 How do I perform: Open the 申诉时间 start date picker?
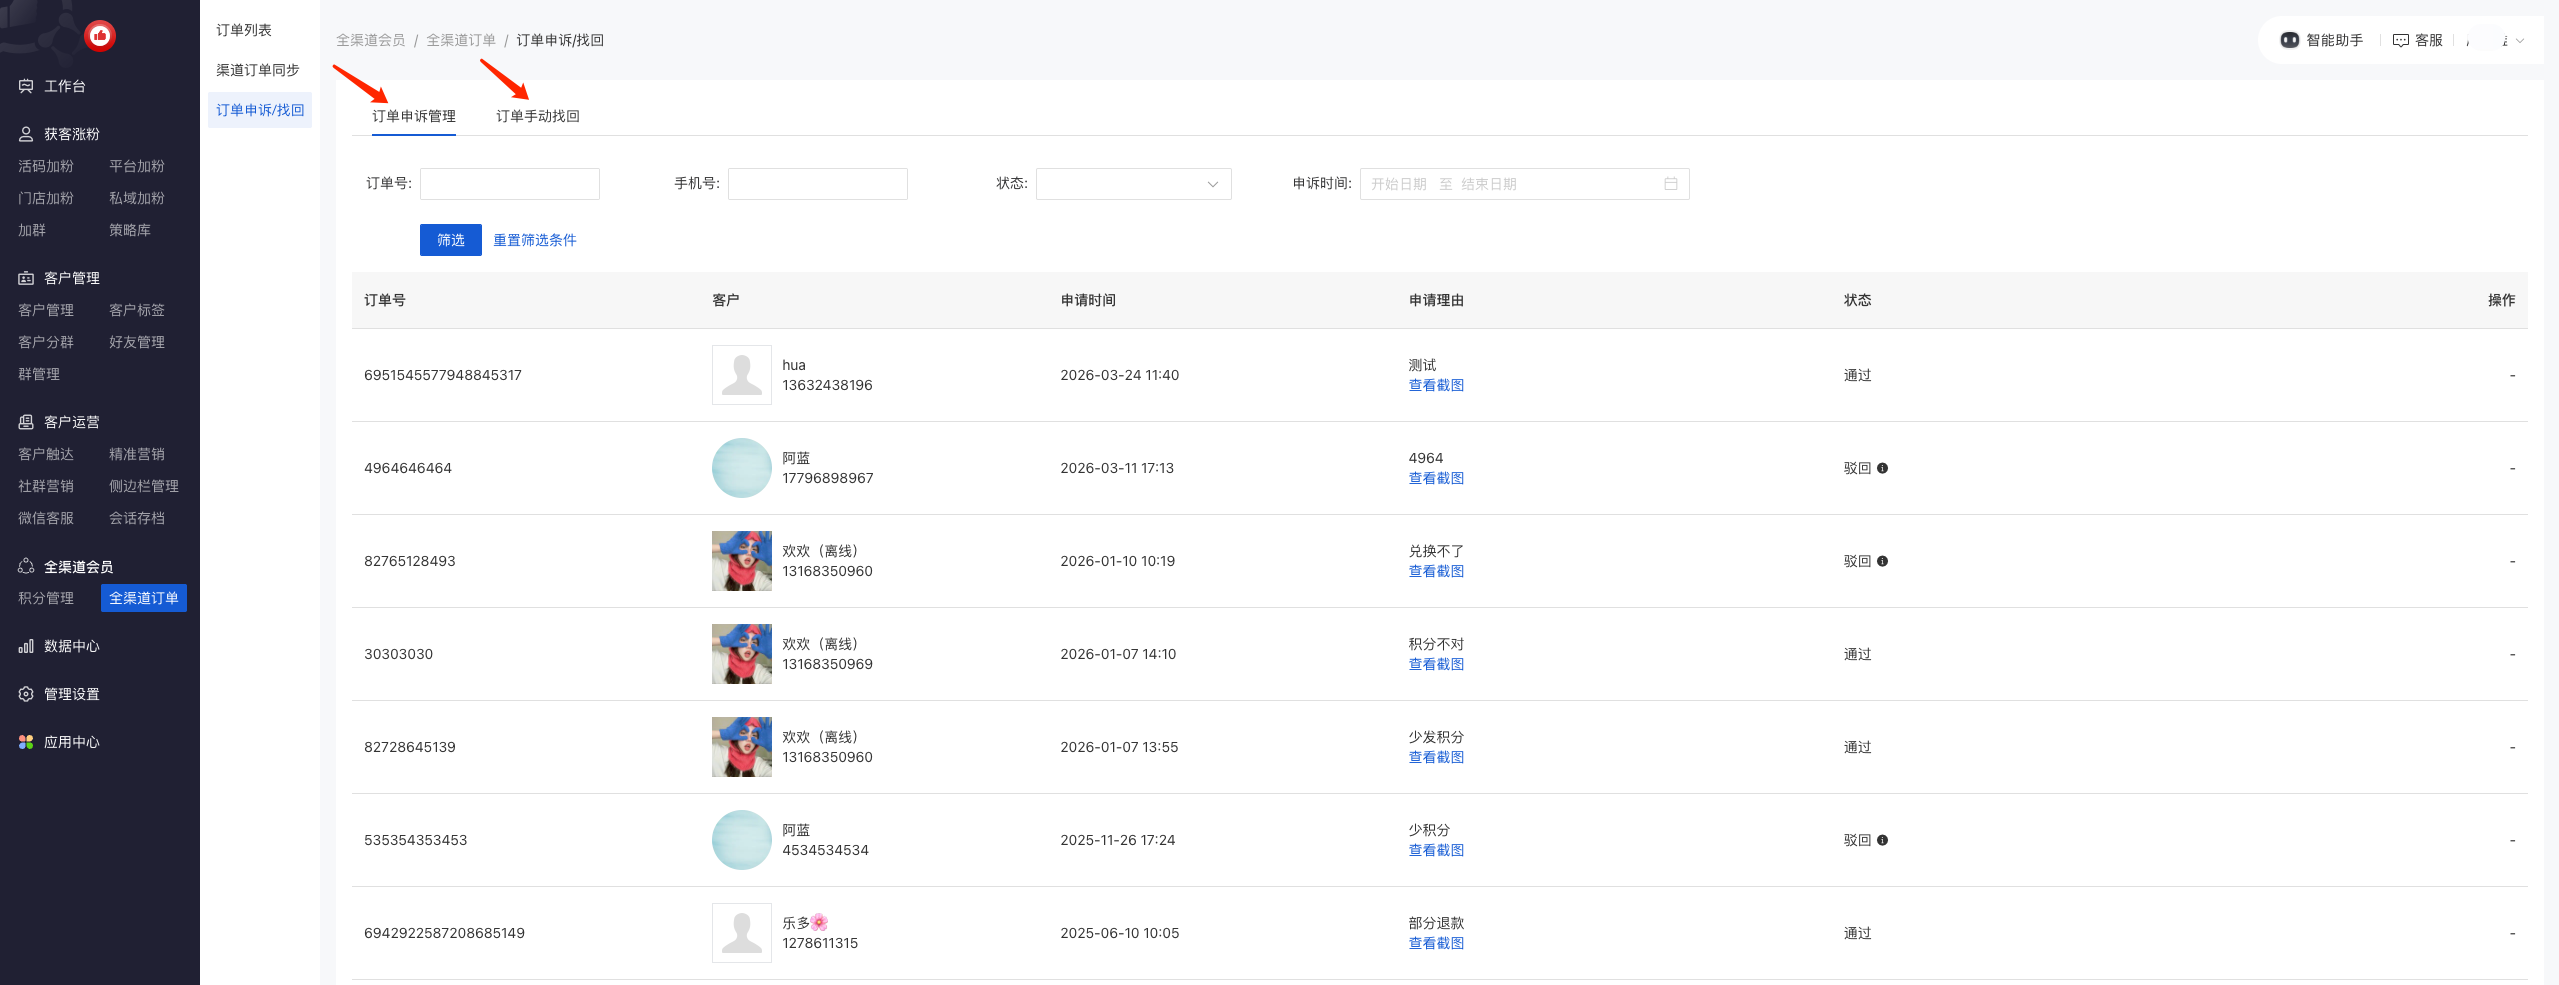pos(1399,184)
